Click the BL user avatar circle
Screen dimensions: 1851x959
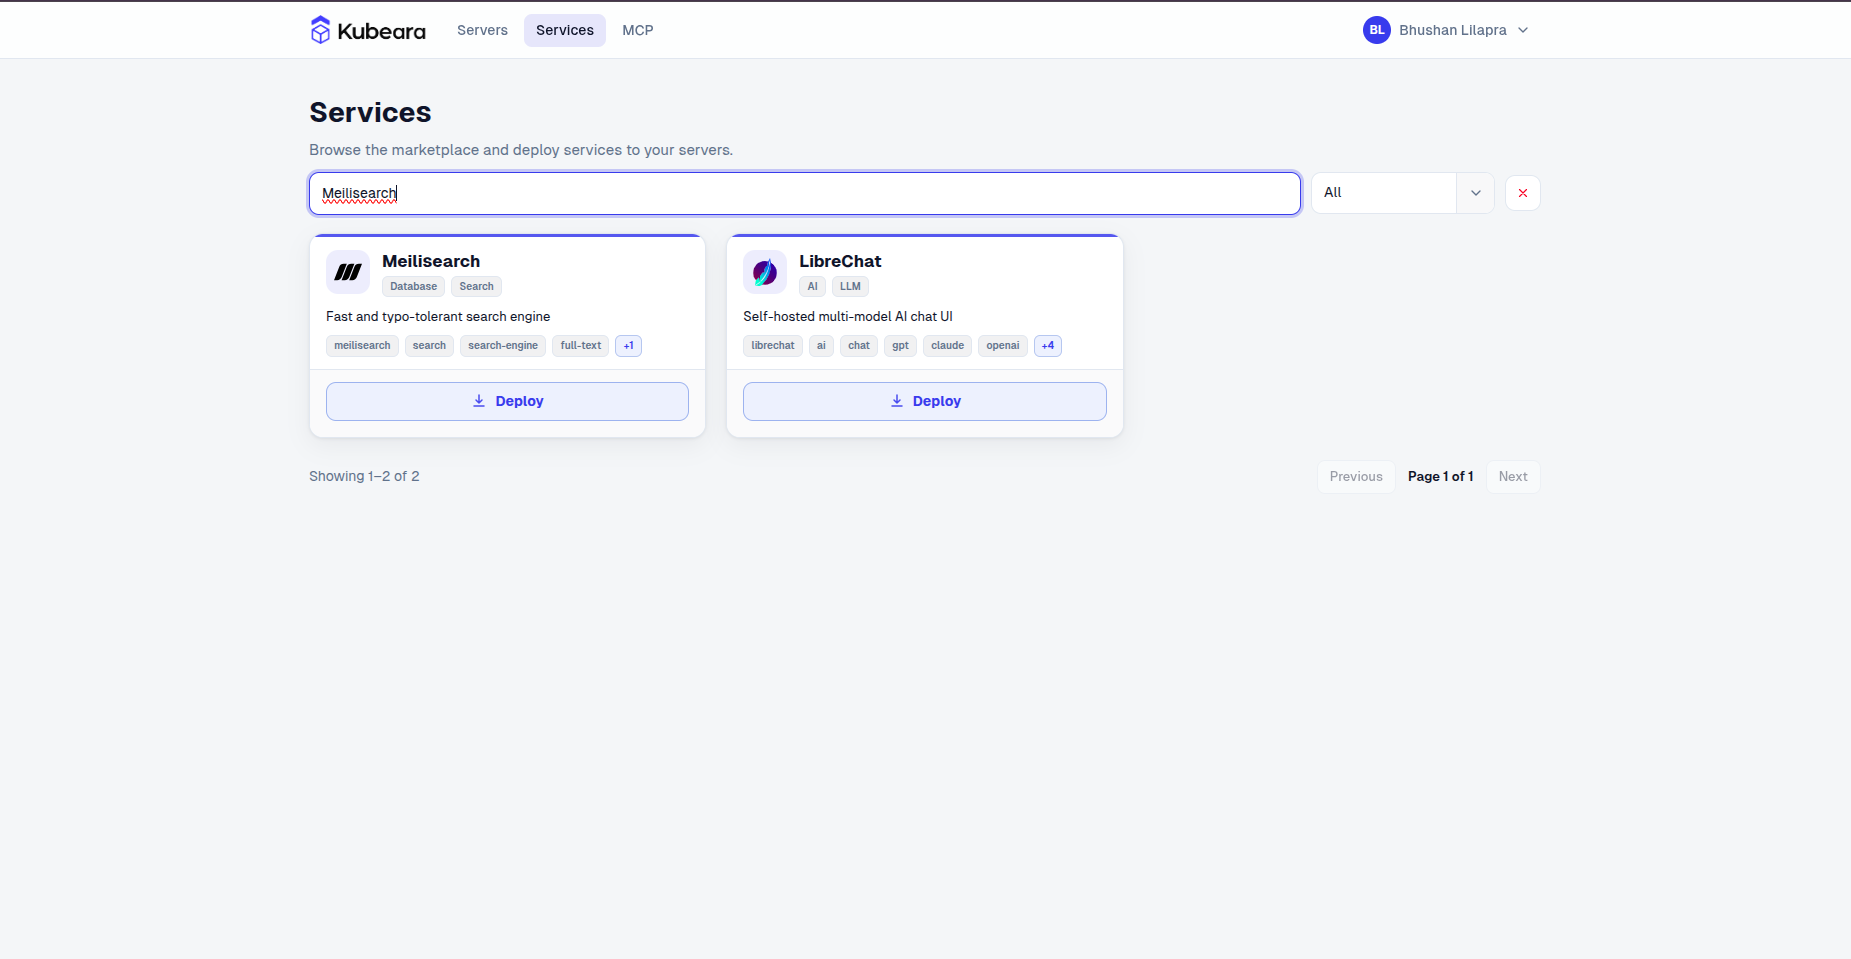tap(1377, 30)
